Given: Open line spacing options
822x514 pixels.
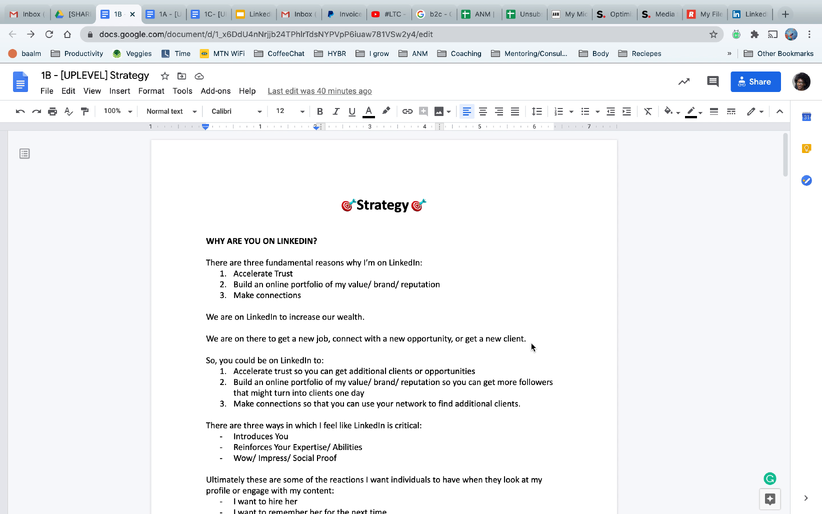Looking at the screenshot, I should (x=537, y=111).
